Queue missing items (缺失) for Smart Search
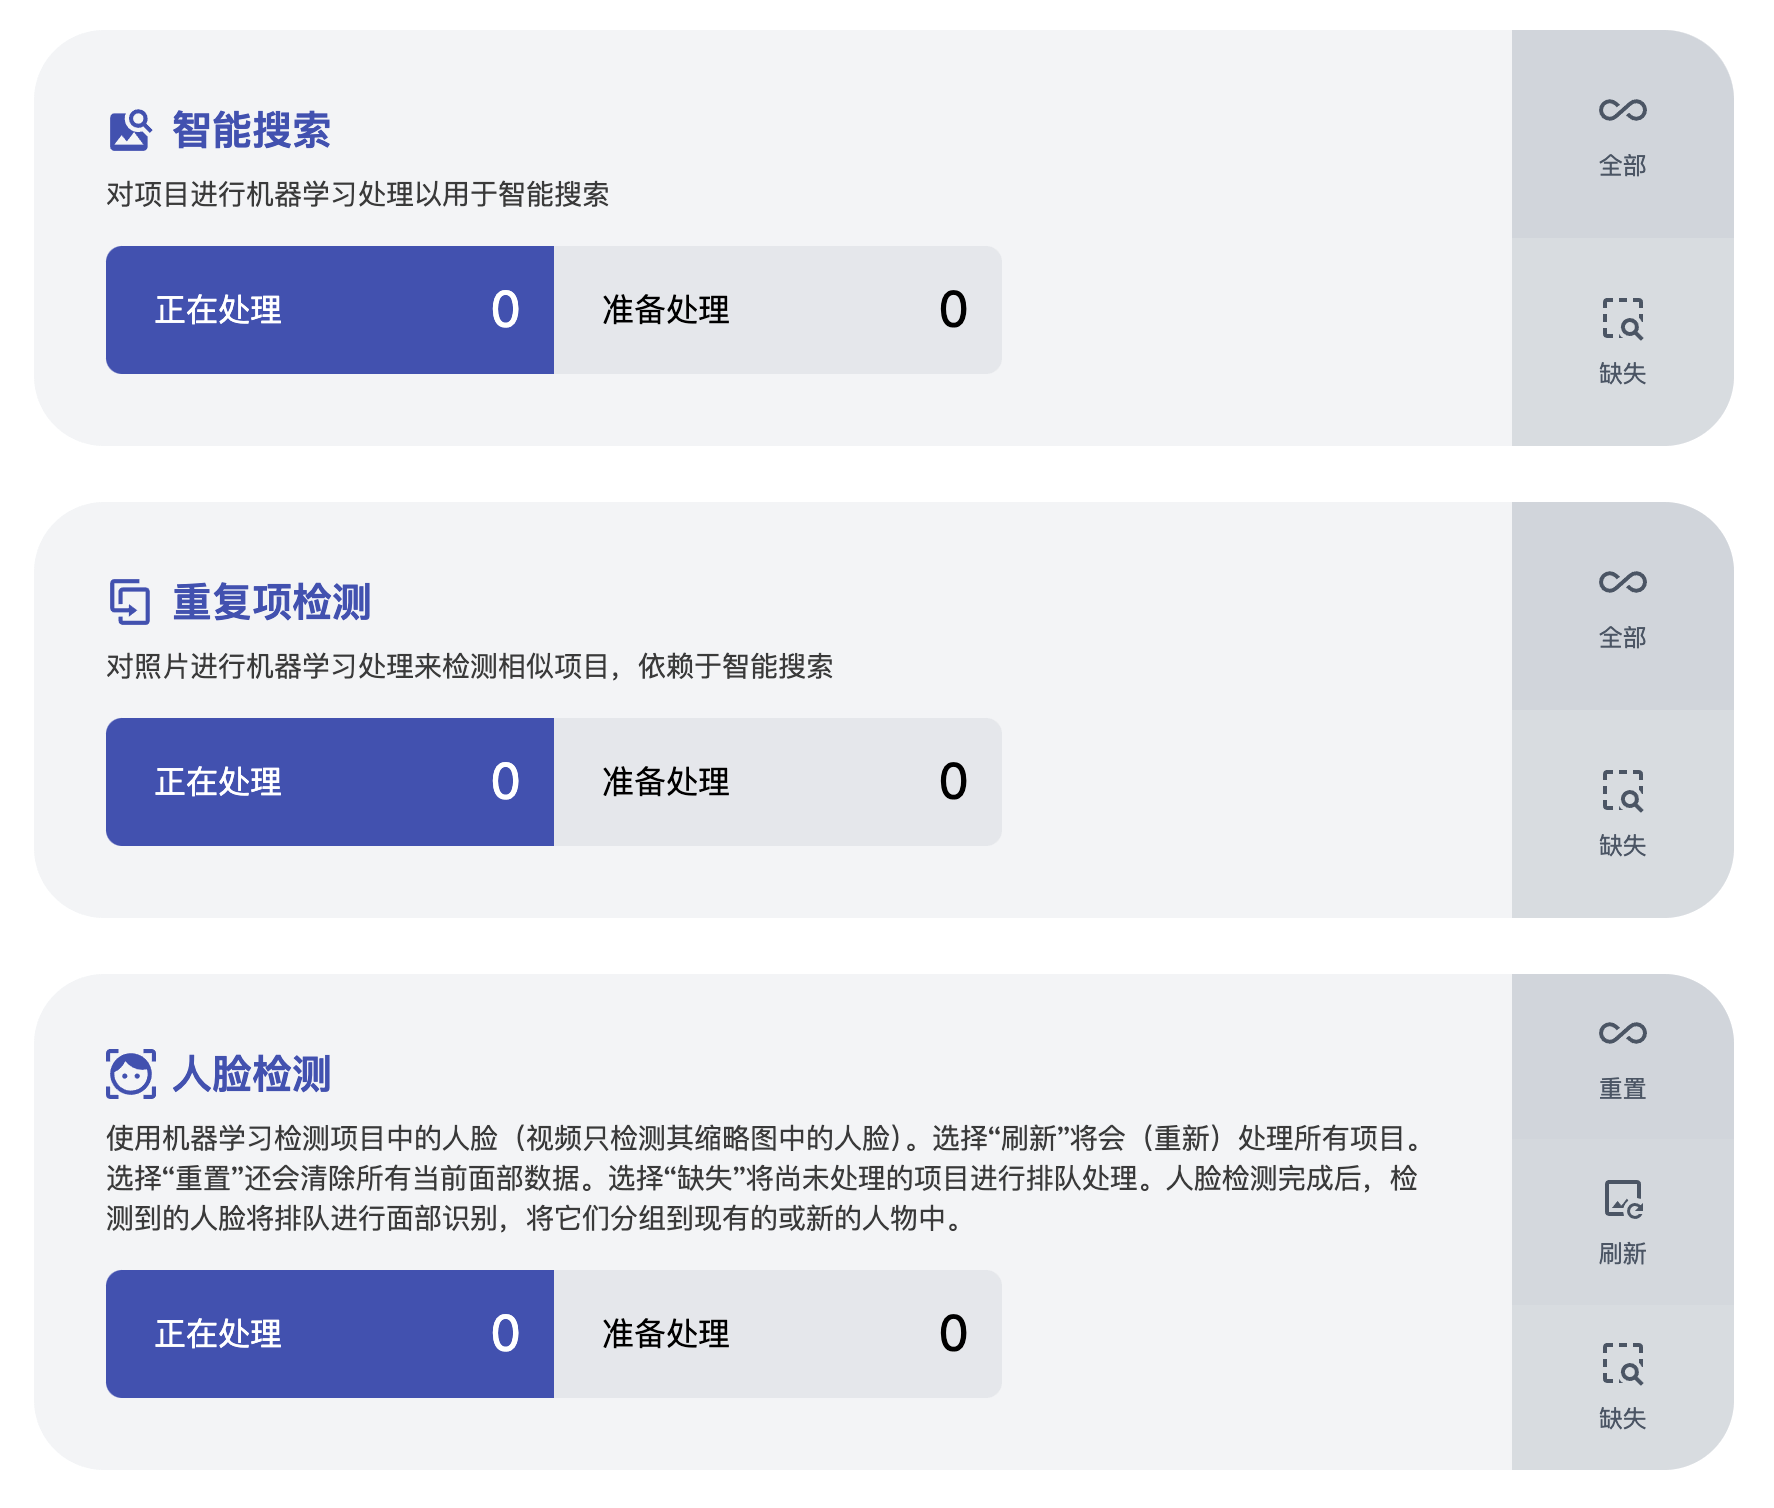 [1622, 342]
